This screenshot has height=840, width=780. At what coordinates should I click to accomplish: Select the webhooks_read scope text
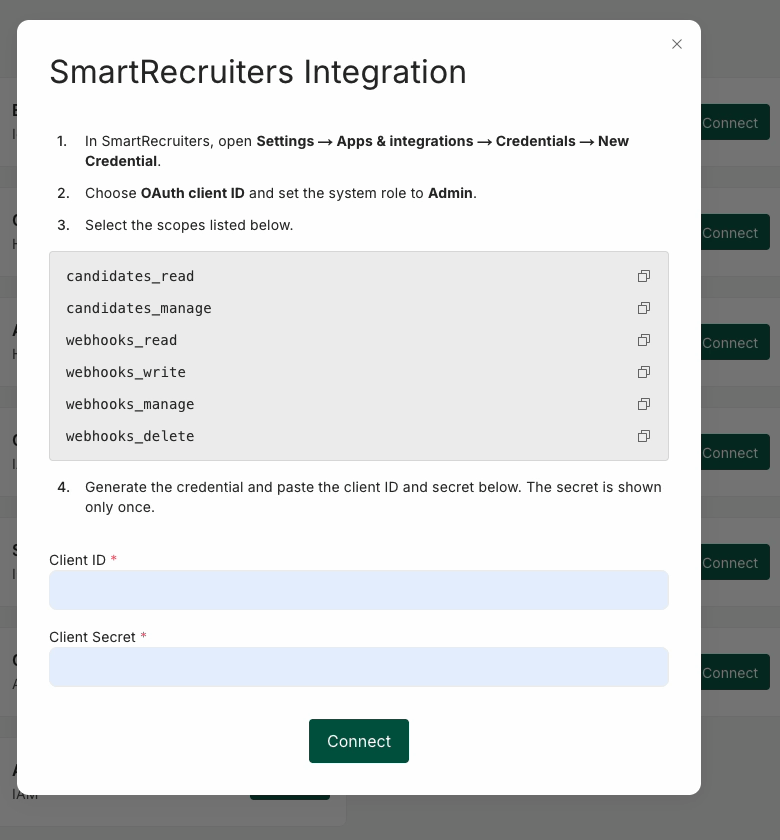coord(122,340)
